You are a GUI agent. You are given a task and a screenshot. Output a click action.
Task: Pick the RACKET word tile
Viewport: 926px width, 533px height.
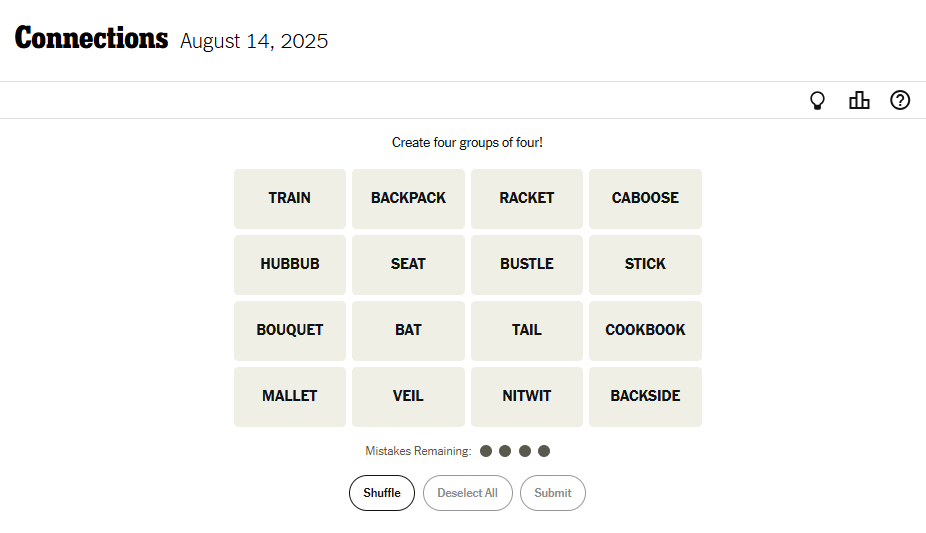tap(527, 198)
